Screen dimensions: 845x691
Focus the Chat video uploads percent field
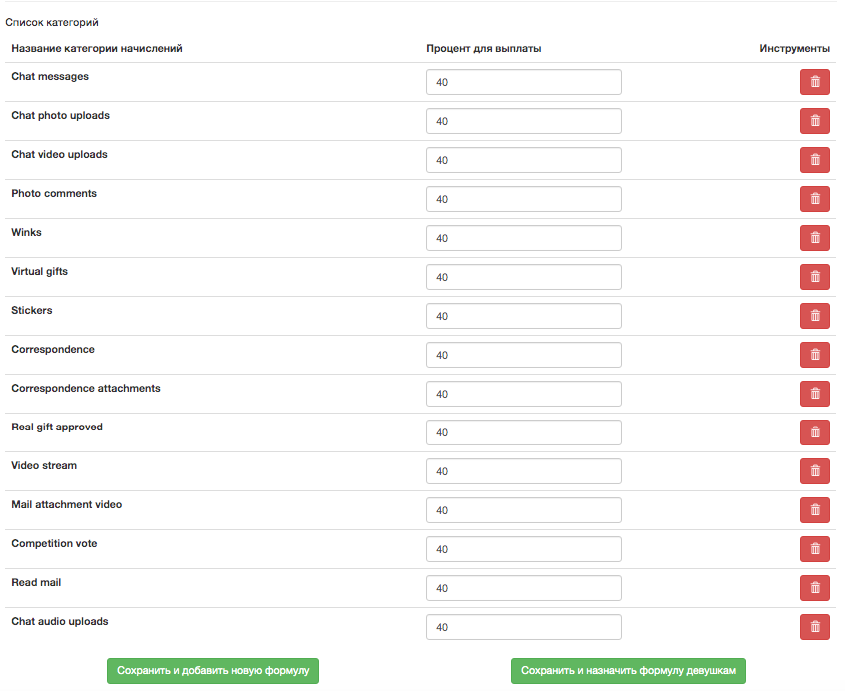[x=524, y=160]
